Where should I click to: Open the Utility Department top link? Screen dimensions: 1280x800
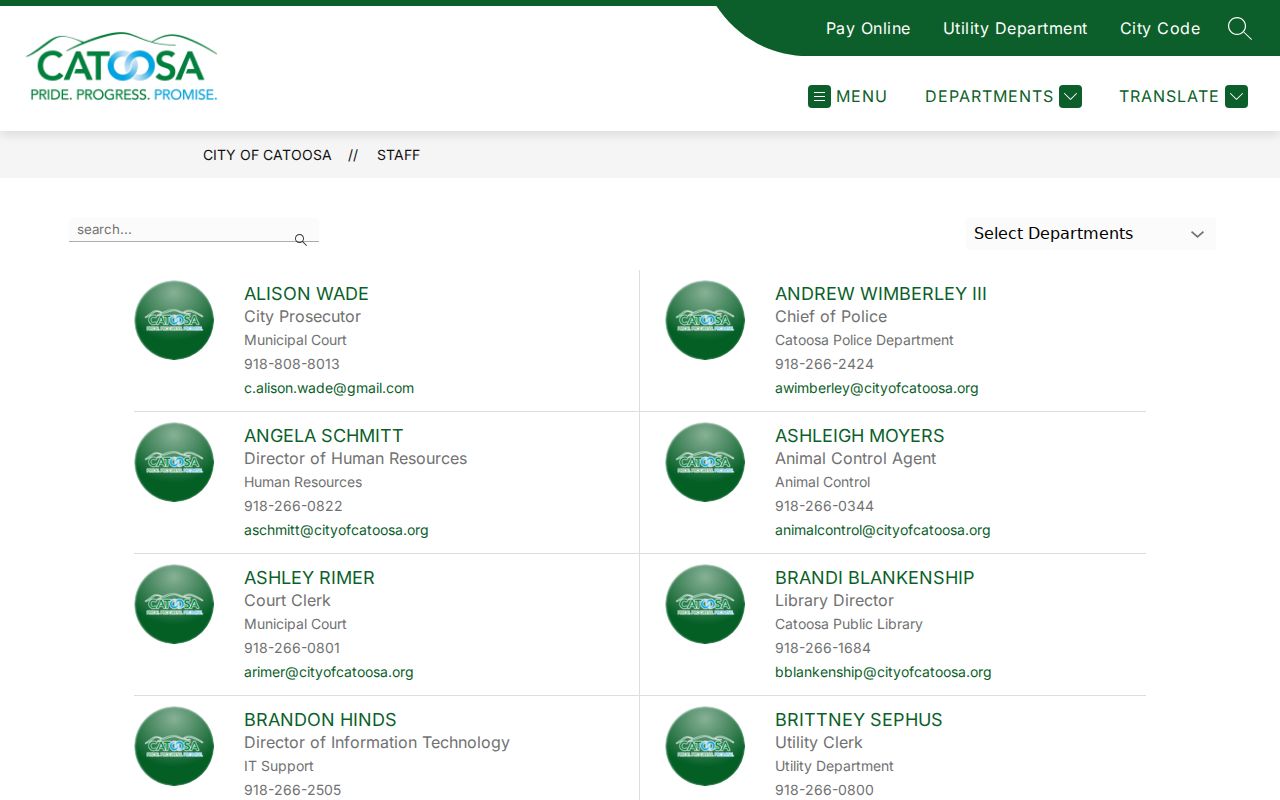coord(1015,28)
